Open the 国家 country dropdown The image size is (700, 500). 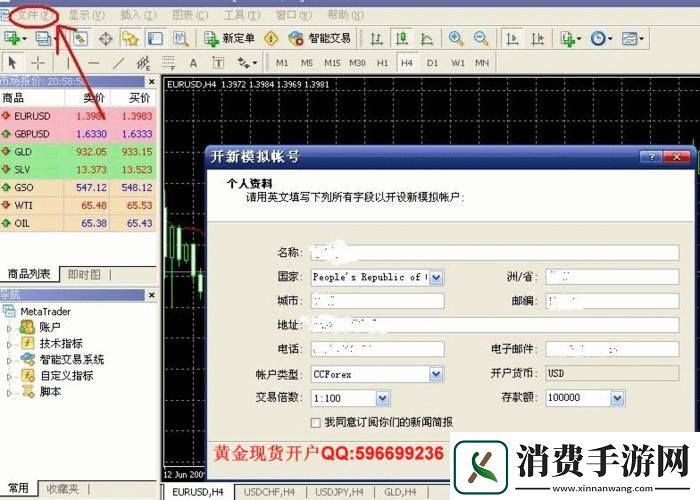pyautogui.click(x=436, y=278)
